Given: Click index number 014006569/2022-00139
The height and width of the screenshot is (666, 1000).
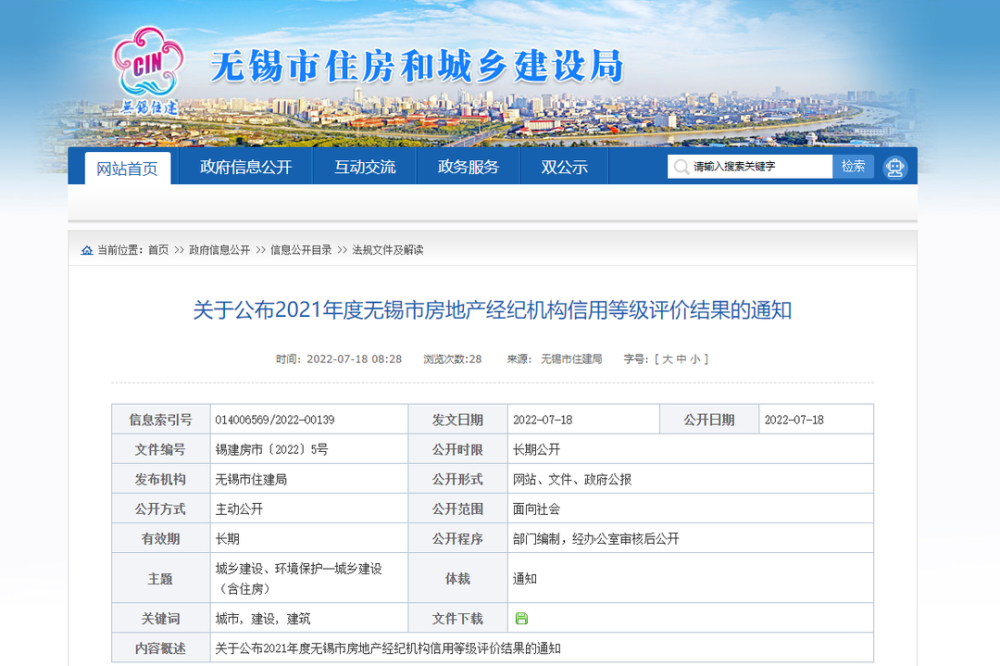Looking at the screenshot, I should 275,420.
